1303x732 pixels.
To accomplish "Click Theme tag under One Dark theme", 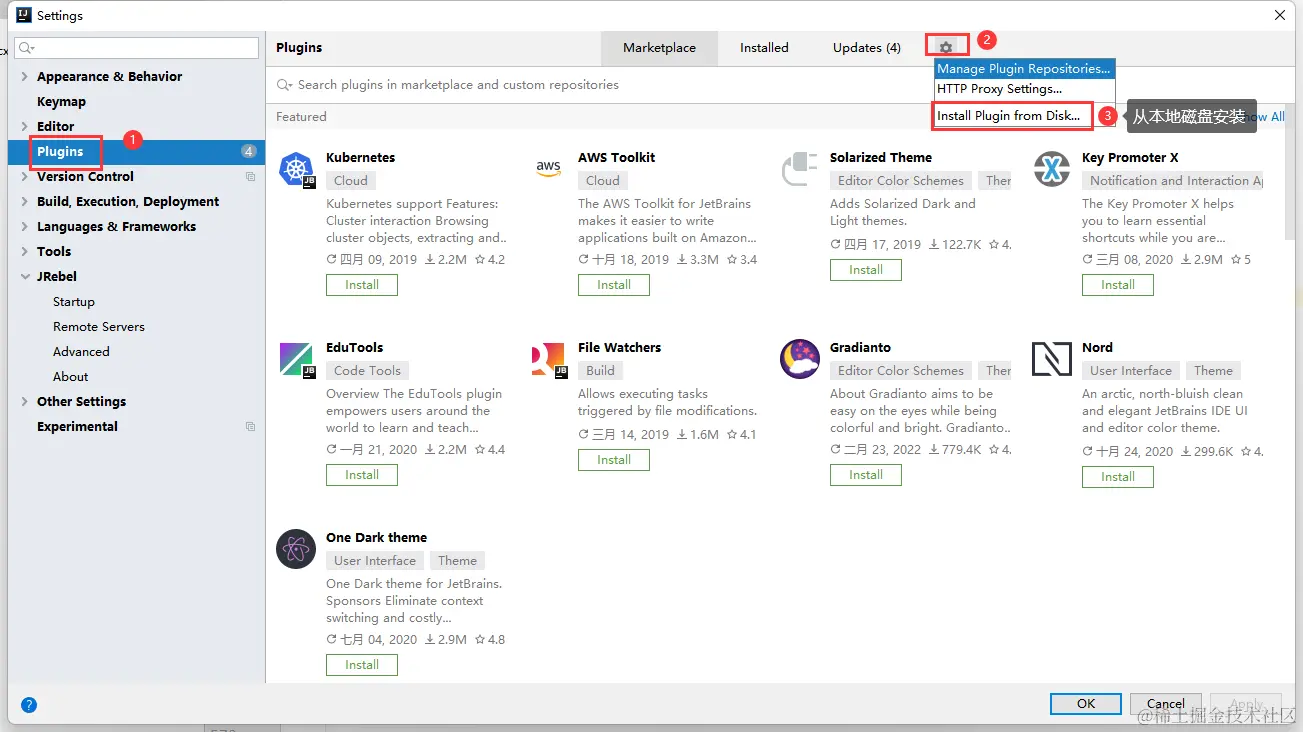I will (x=457, y=561).
